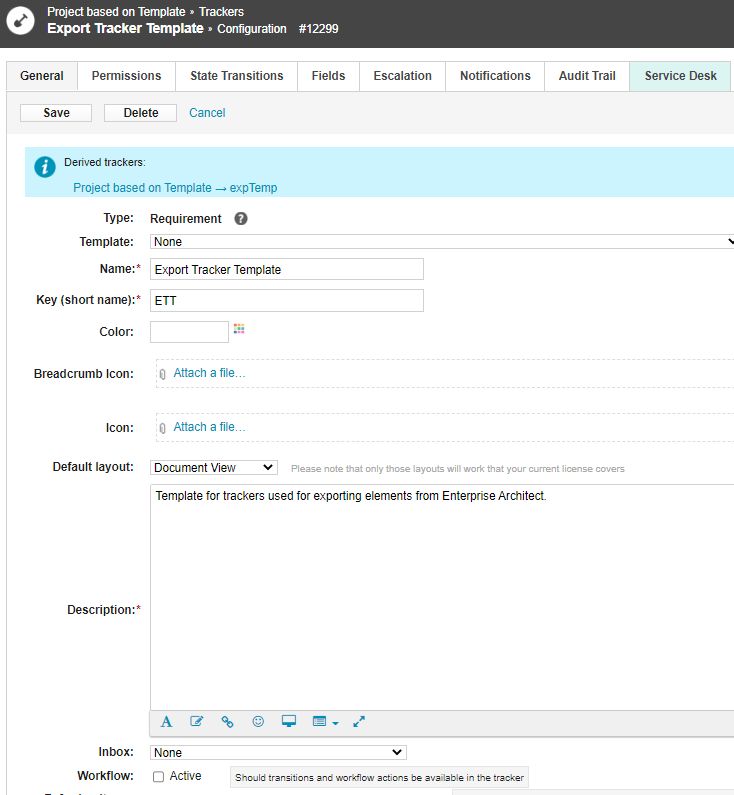Open the Fields tab
The width and height of the screenshot is (734, 795).
point(328,76)
